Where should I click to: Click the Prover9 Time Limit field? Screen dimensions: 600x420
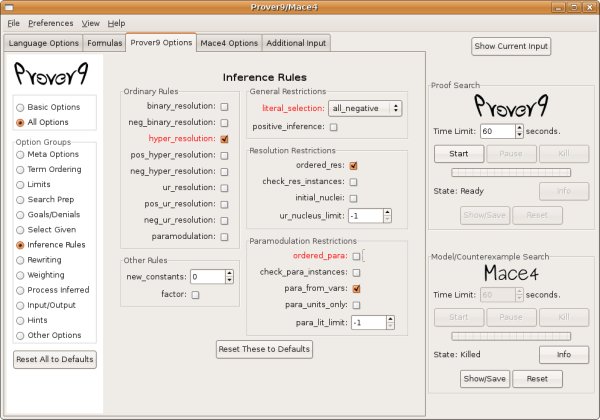click(498, 131)
